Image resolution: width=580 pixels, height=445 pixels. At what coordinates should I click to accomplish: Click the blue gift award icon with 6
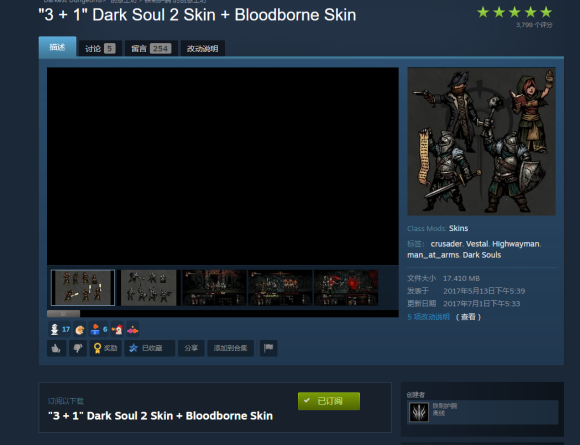[x=99, y=329]
